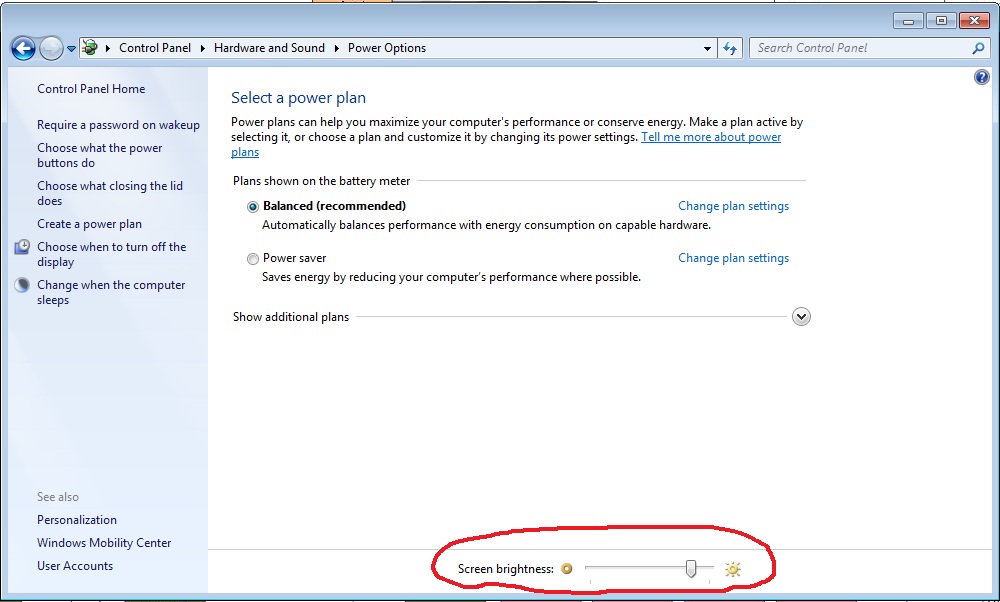Click the back navigation arrow

(x=22, y=48)
